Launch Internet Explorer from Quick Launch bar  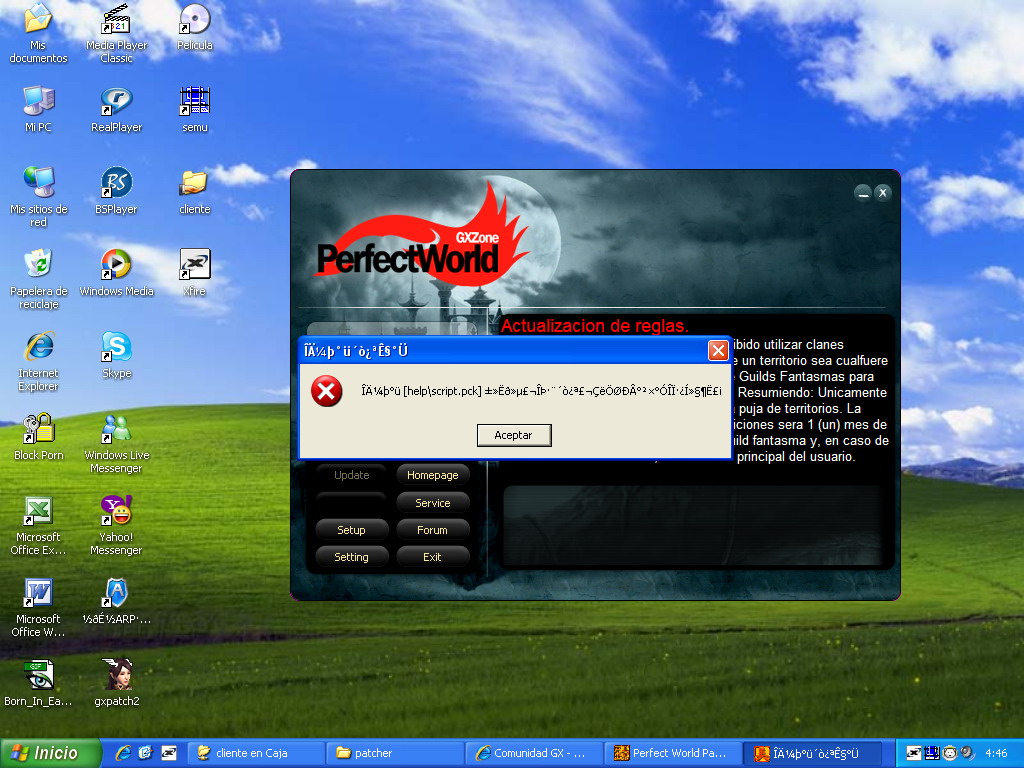[x=123, y=753]
